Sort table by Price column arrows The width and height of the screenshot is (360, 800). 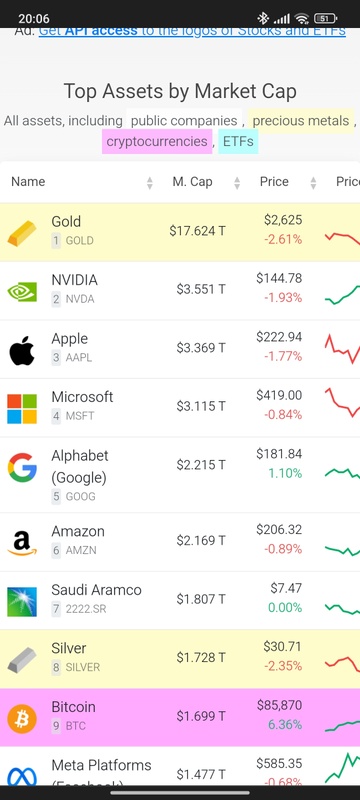point(313,183)
